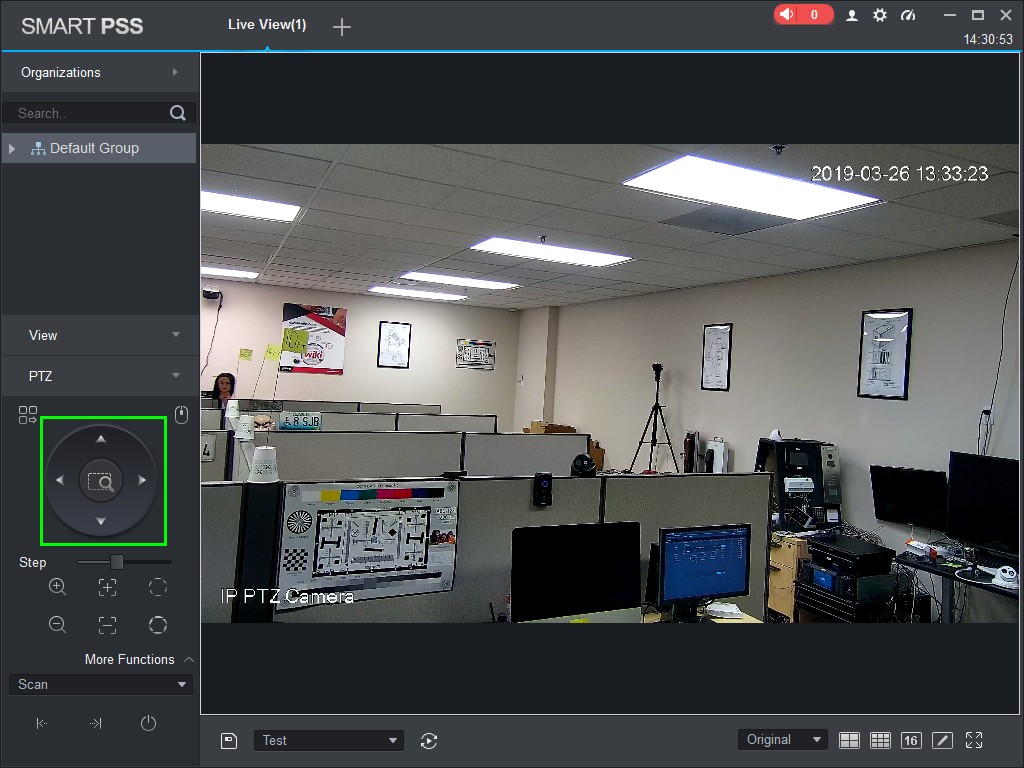Click the iris close circle icon

click(158, 625)
